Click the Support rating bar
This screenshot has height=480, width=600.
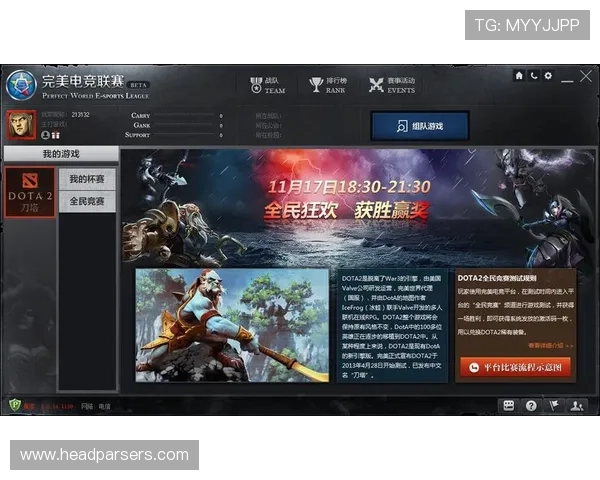point(184,135)
